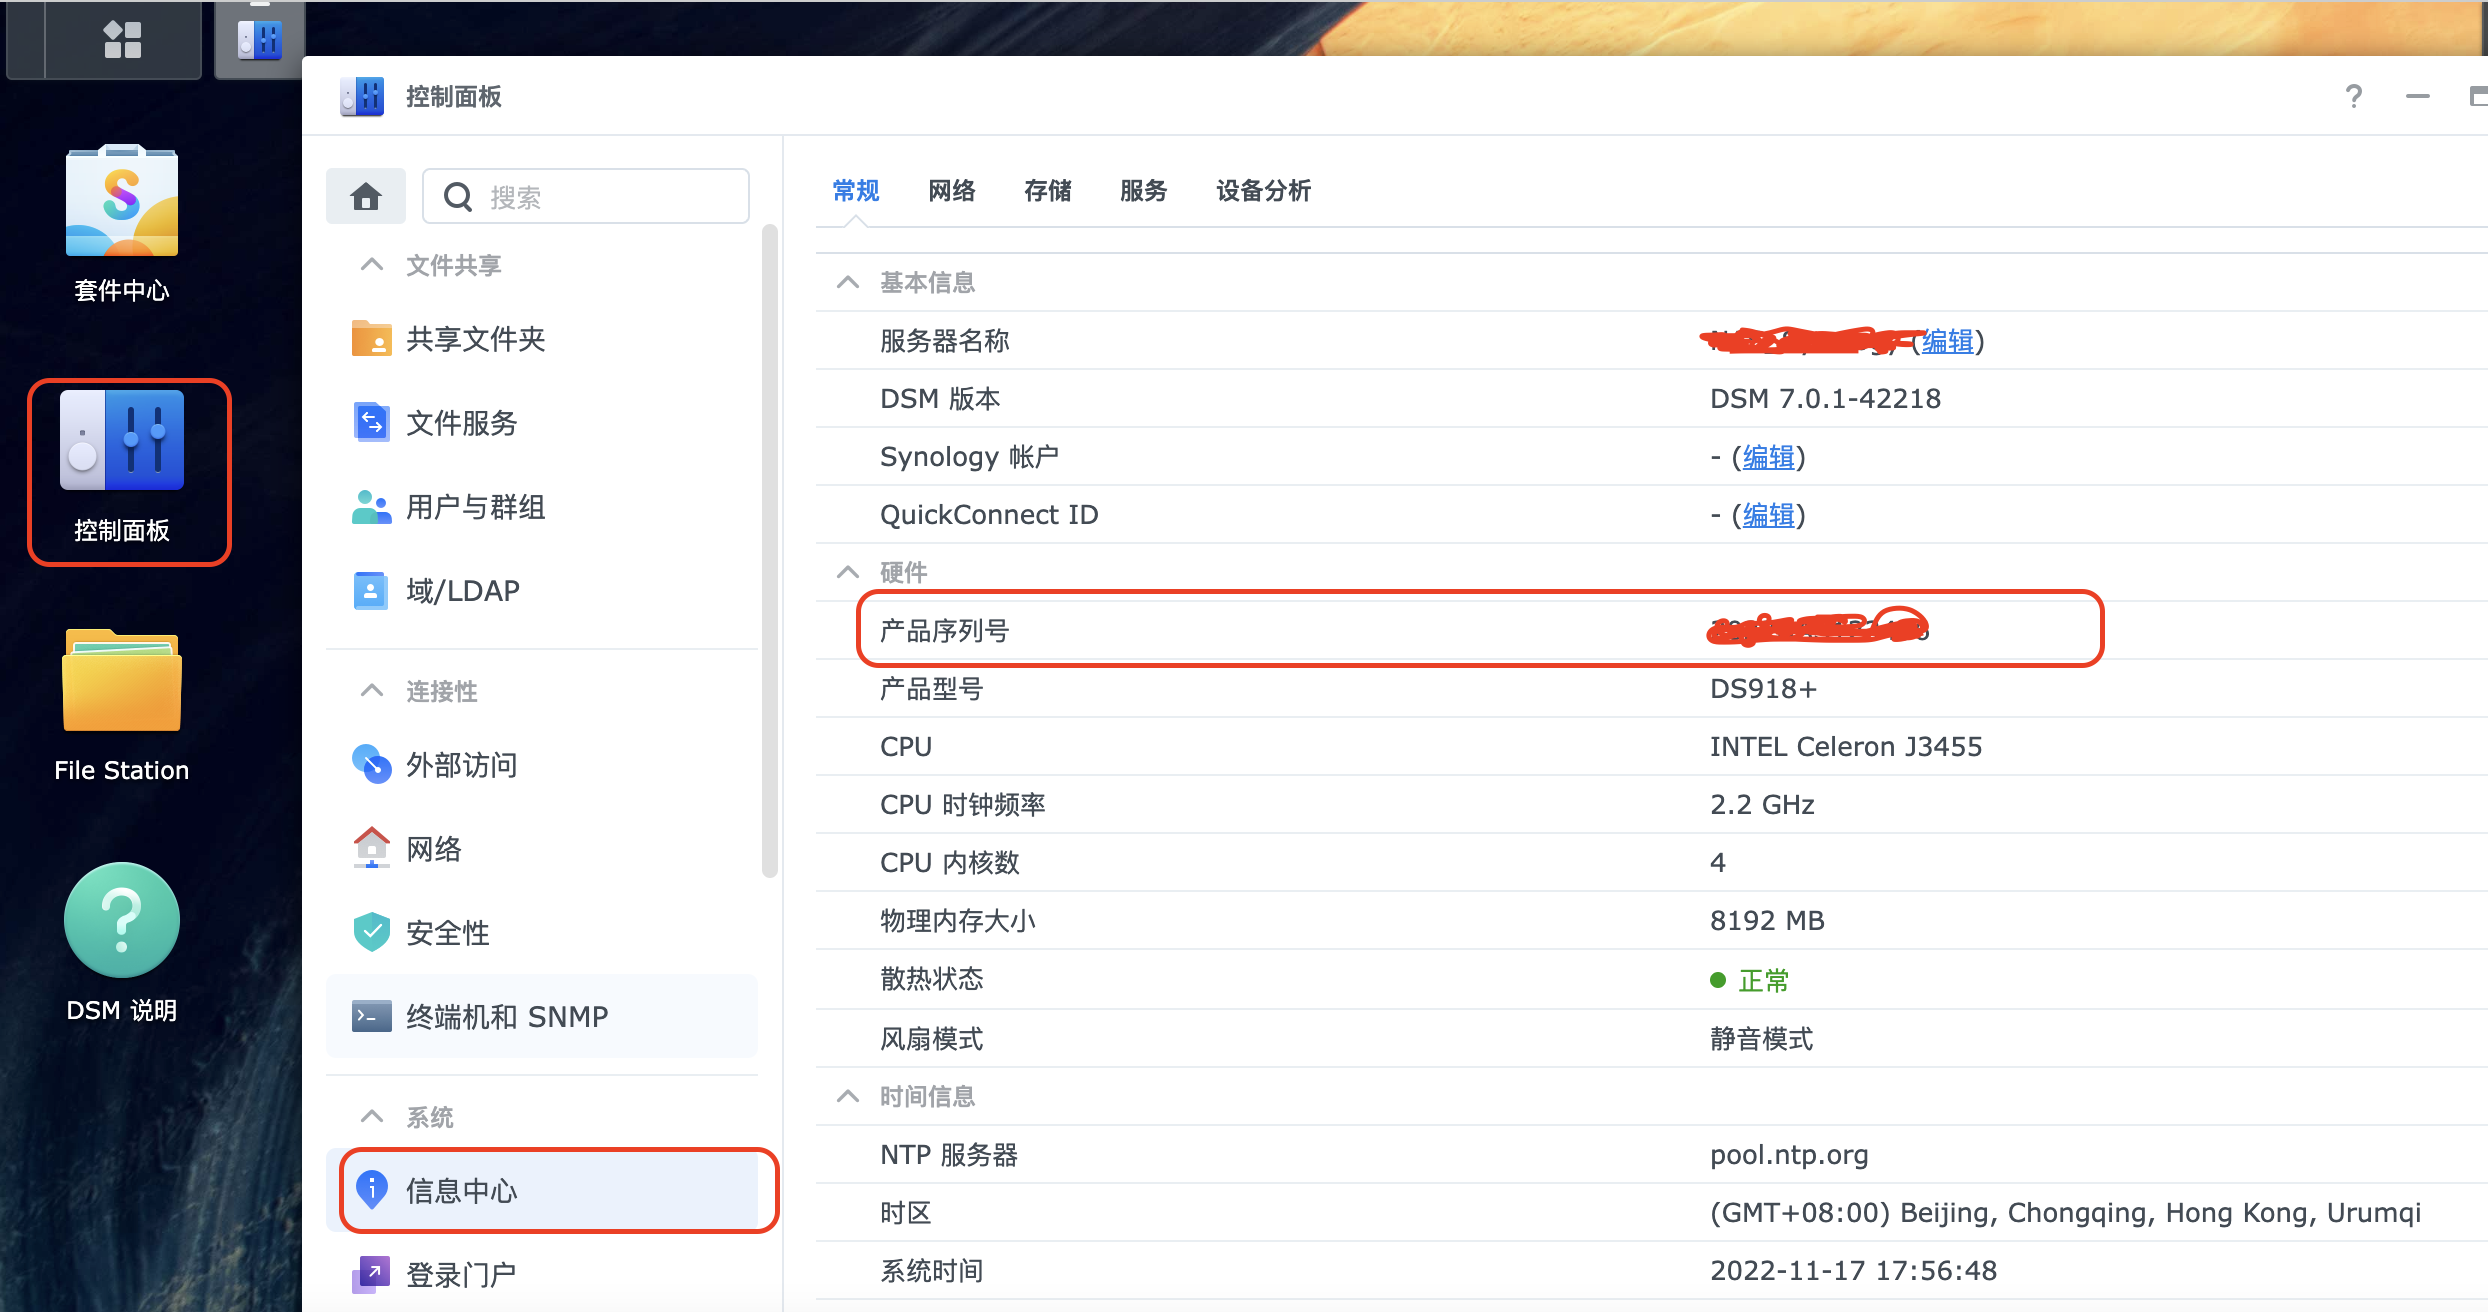The width and height of the screenshot is (2488, 1312).
Task: Click the External Access icon
Action: [x=371, y=764]
